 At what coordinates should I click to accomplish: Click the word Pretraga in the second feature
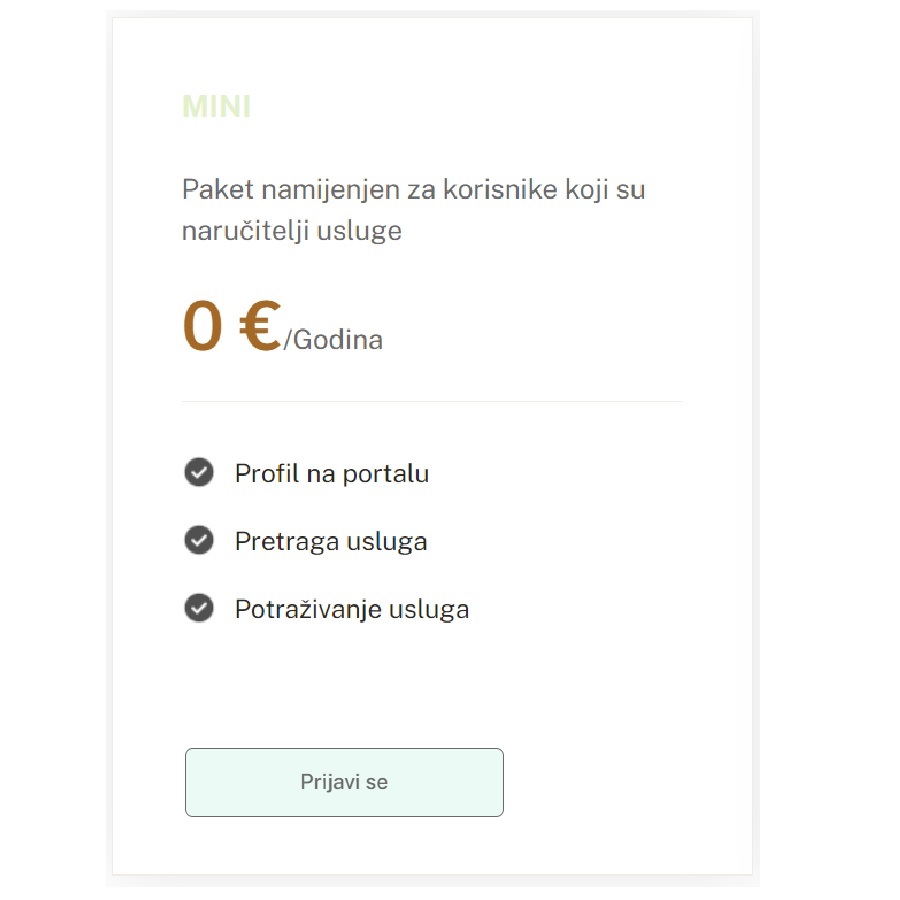point(286,541)
